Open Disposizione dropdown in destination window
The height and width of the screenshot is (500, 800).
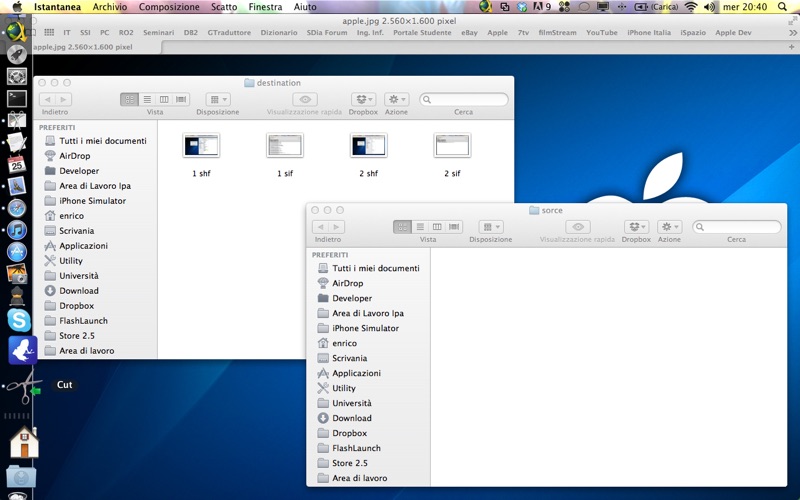pos(218,99)
